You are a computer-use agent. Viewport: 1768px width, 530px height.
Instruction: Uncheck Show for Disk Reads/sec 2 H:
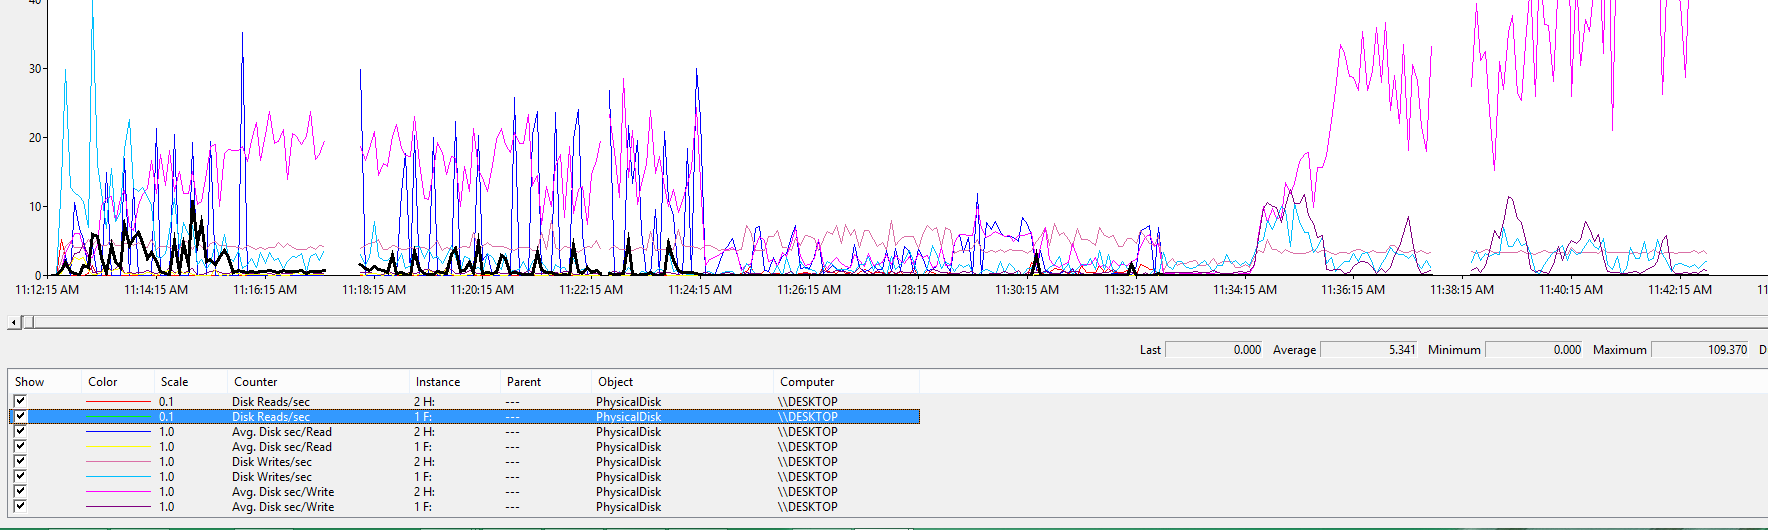[x=20, y=401]
